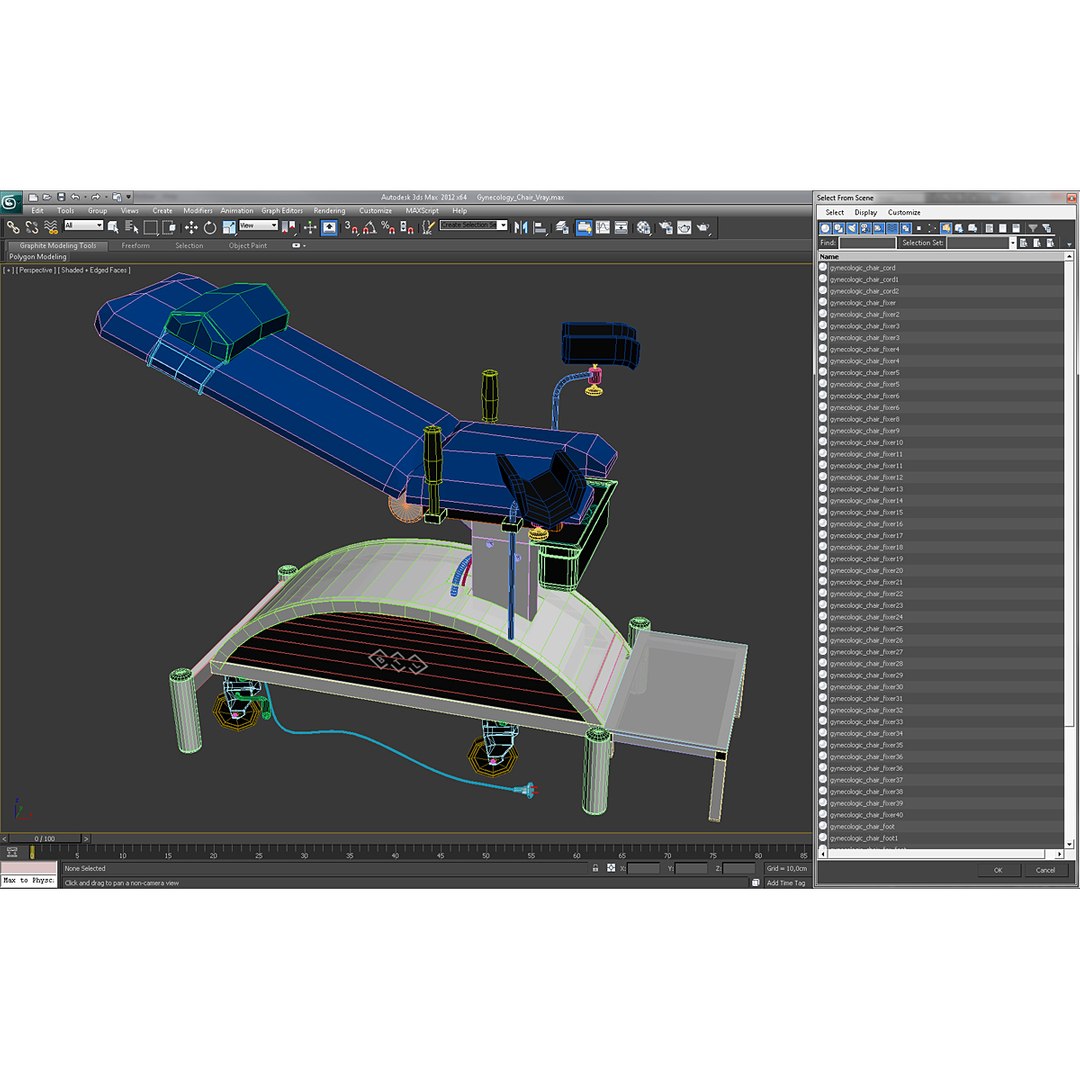This screenshot has height=1080, width=1080.
Task: Toggle the Percent Snap icon
Action: (x=388, y=227)
